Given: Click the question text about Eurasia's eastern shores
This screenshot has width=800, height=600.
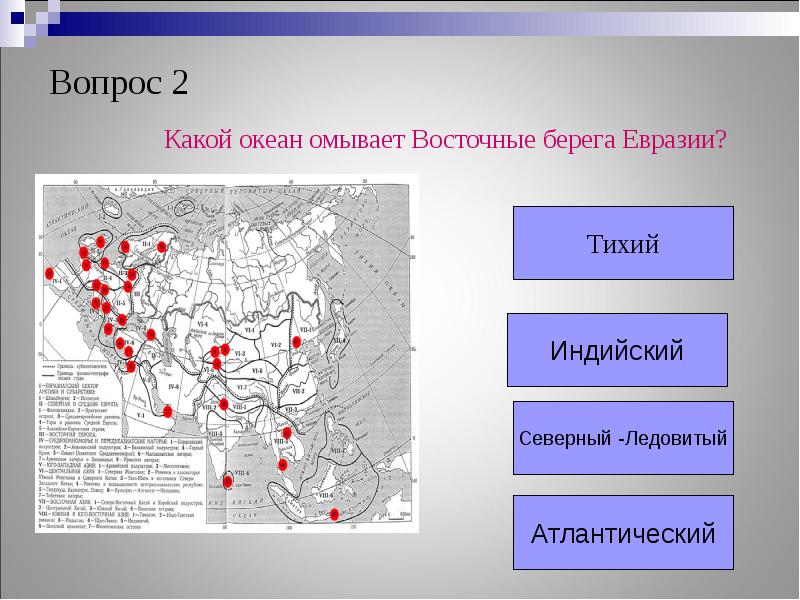Looking at the screenshot, I should click(444, 139).
